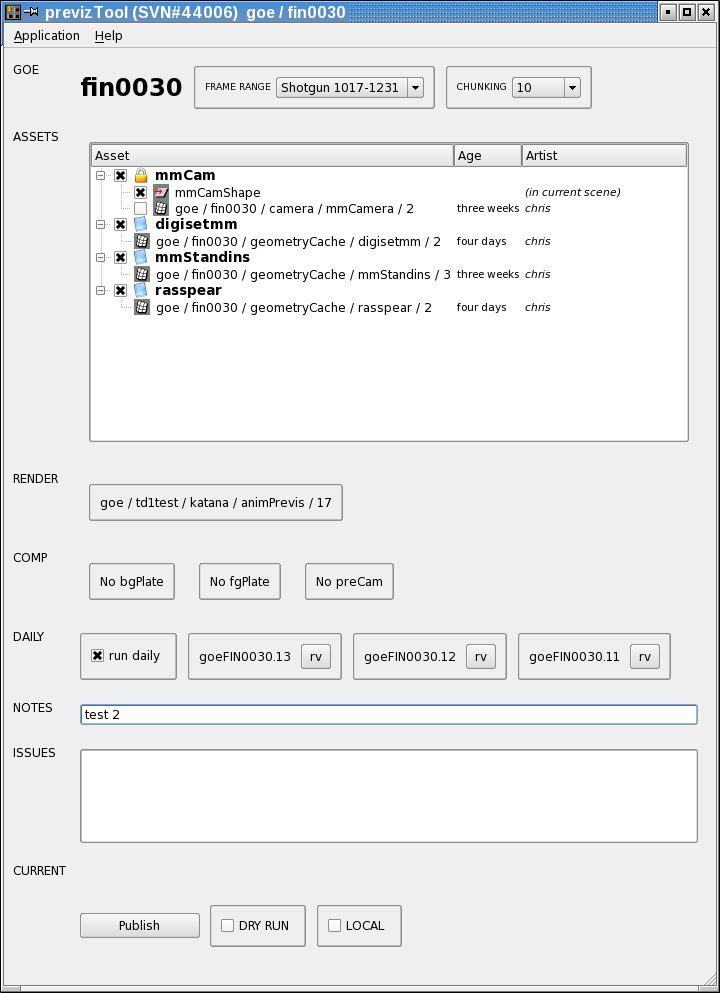The width and height of the screenshot is (720, 993).
Task: Select row goe / fin0030 / camera / mmCamera / 2
Action: (x=294, y=208)
